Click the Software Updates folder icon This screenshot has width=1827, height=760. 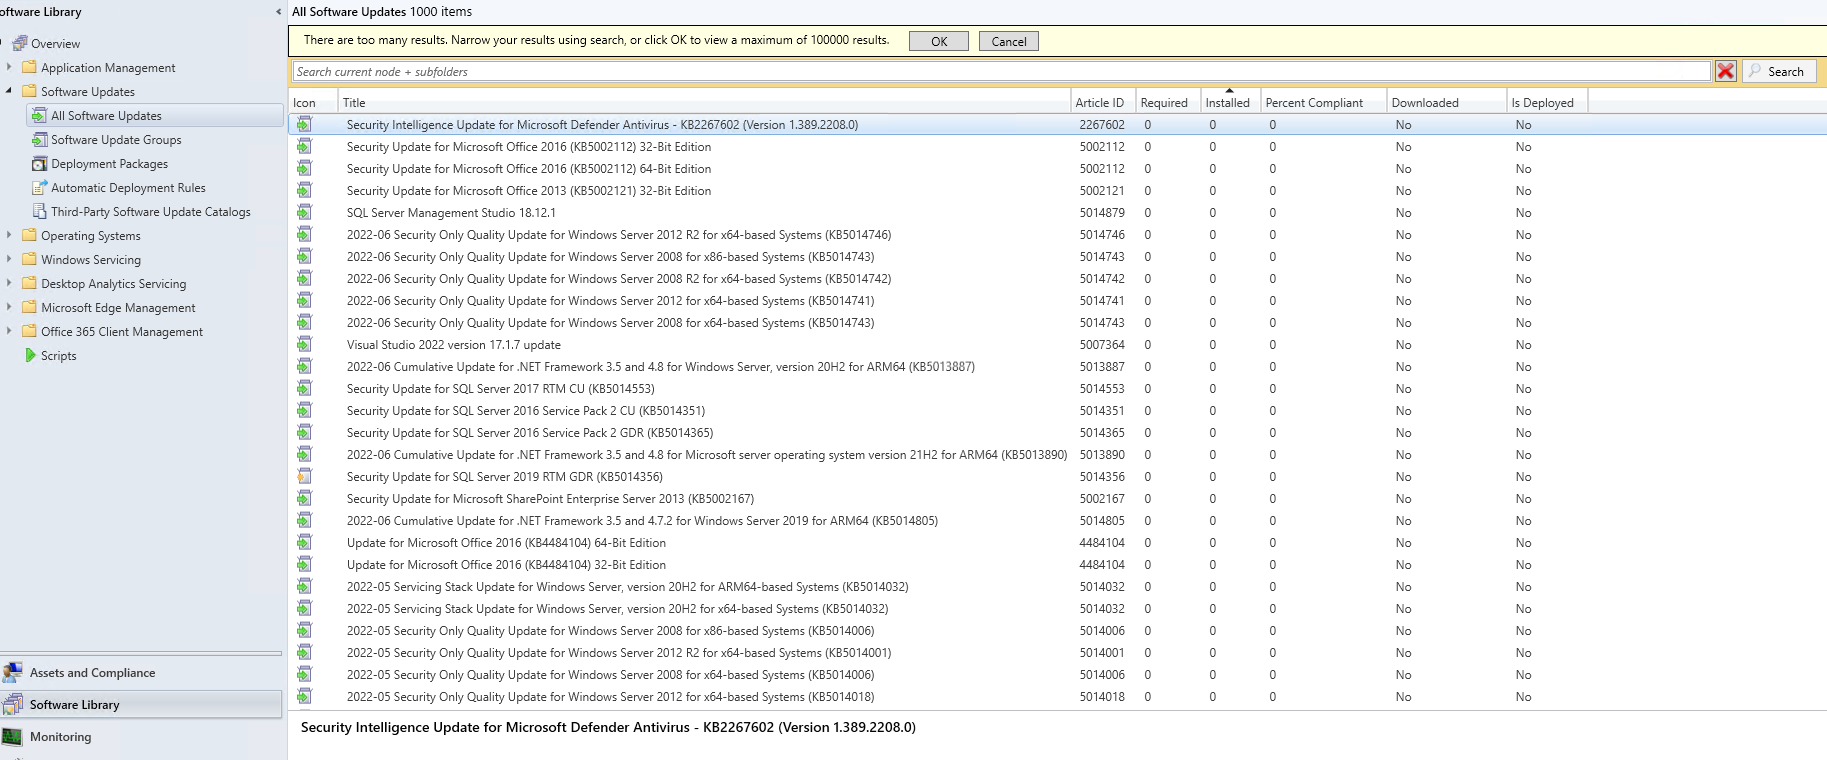[x=29, y=91]
